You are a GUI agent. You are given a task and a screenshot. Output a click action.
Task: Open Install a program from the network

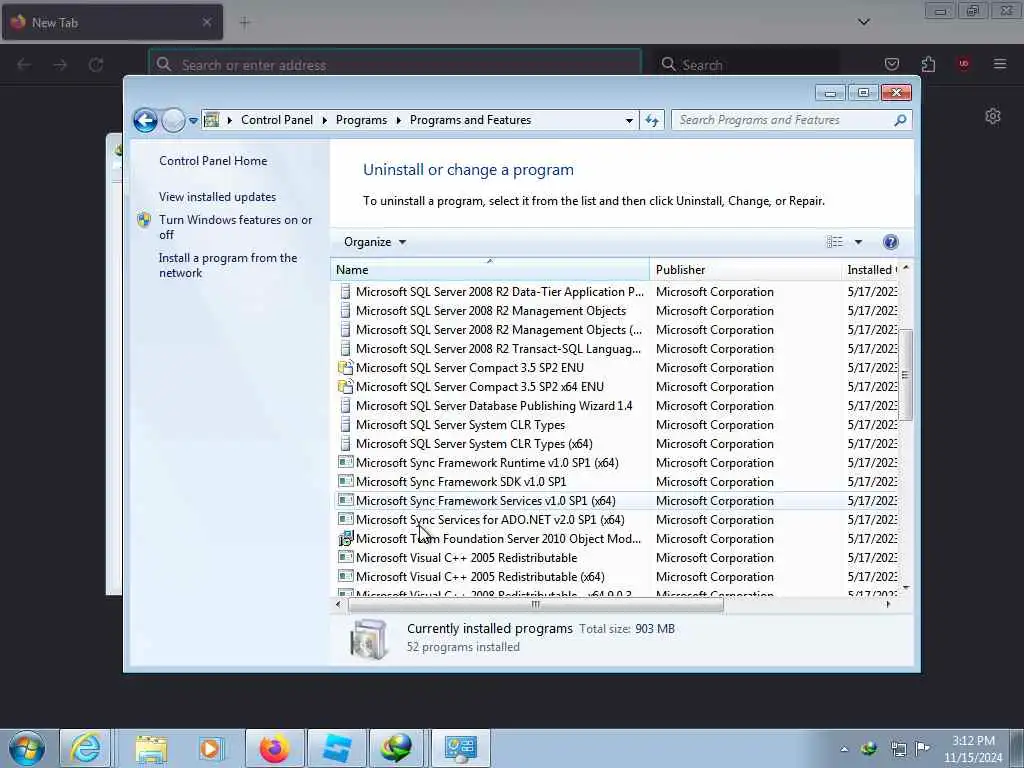tap(228, 265)
